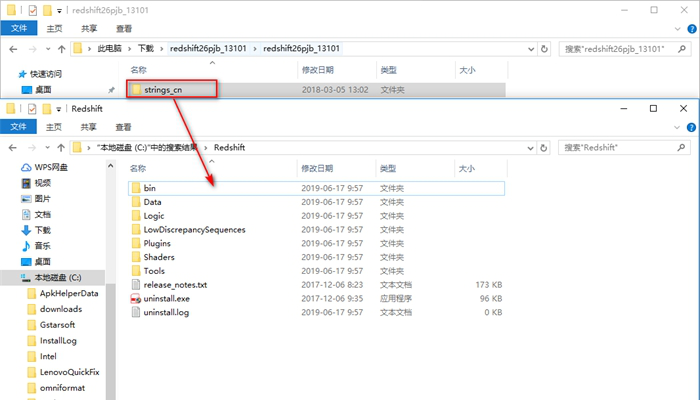Screen dimensions: 700x416
Task: Select the bin folder icon
Action: click(136, 188)
